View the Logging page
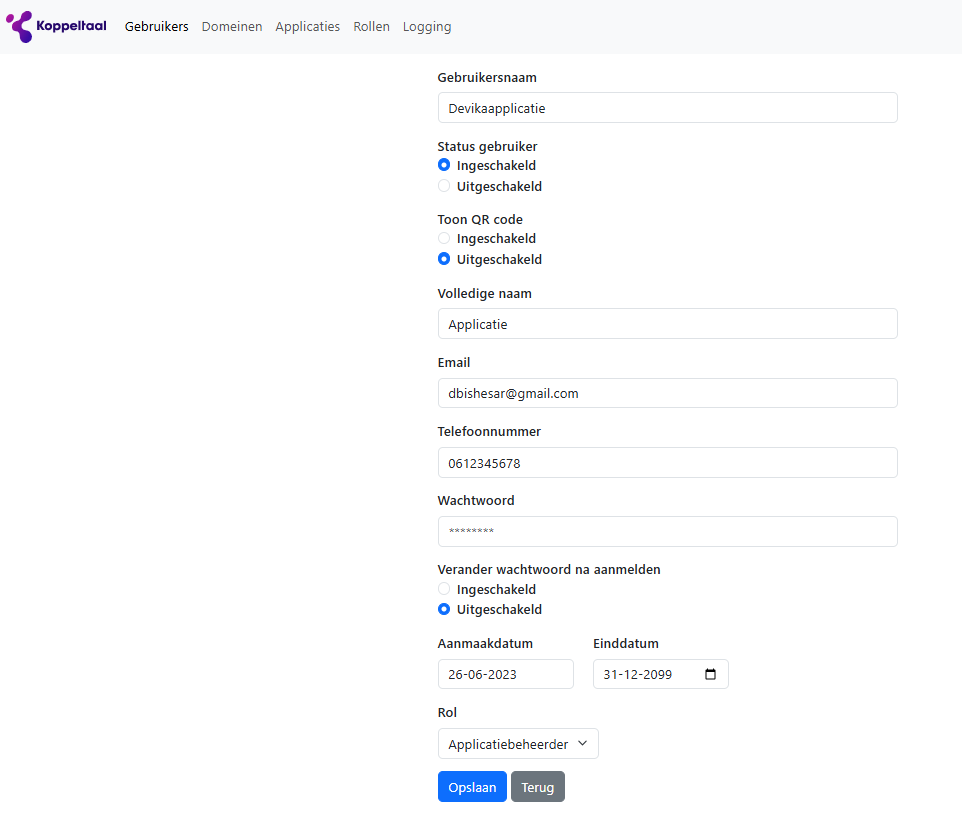The height and width of the screenshot is (823, 962). pyautogui.click(x=427, y=27)
